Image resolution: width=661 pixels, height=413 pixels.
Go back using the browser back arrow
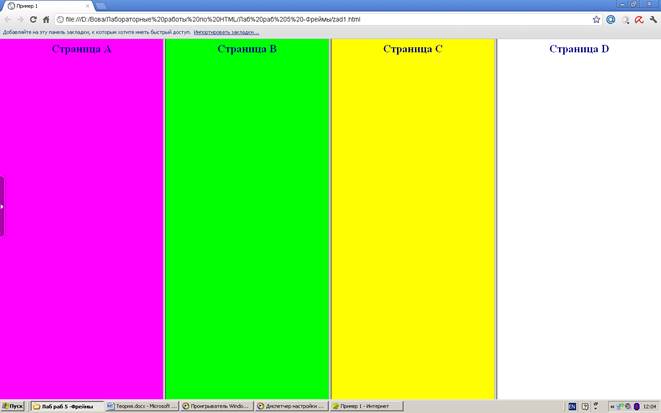(8, 19)
